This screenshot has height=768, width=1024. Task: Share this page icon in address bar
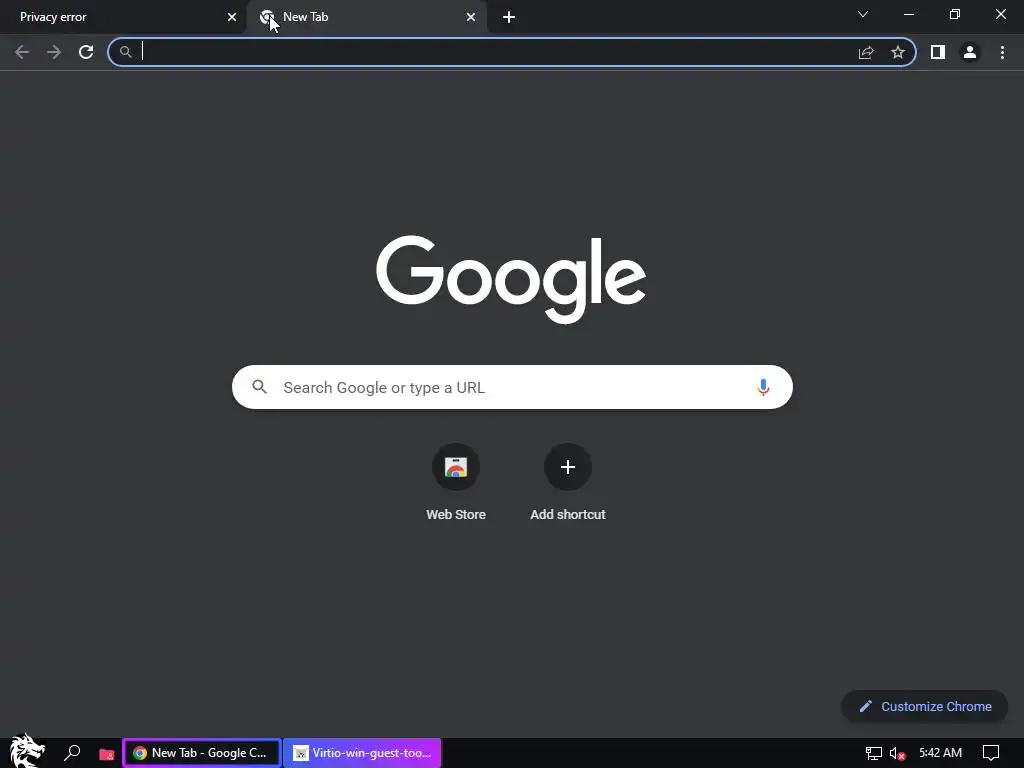coord(866,52)
